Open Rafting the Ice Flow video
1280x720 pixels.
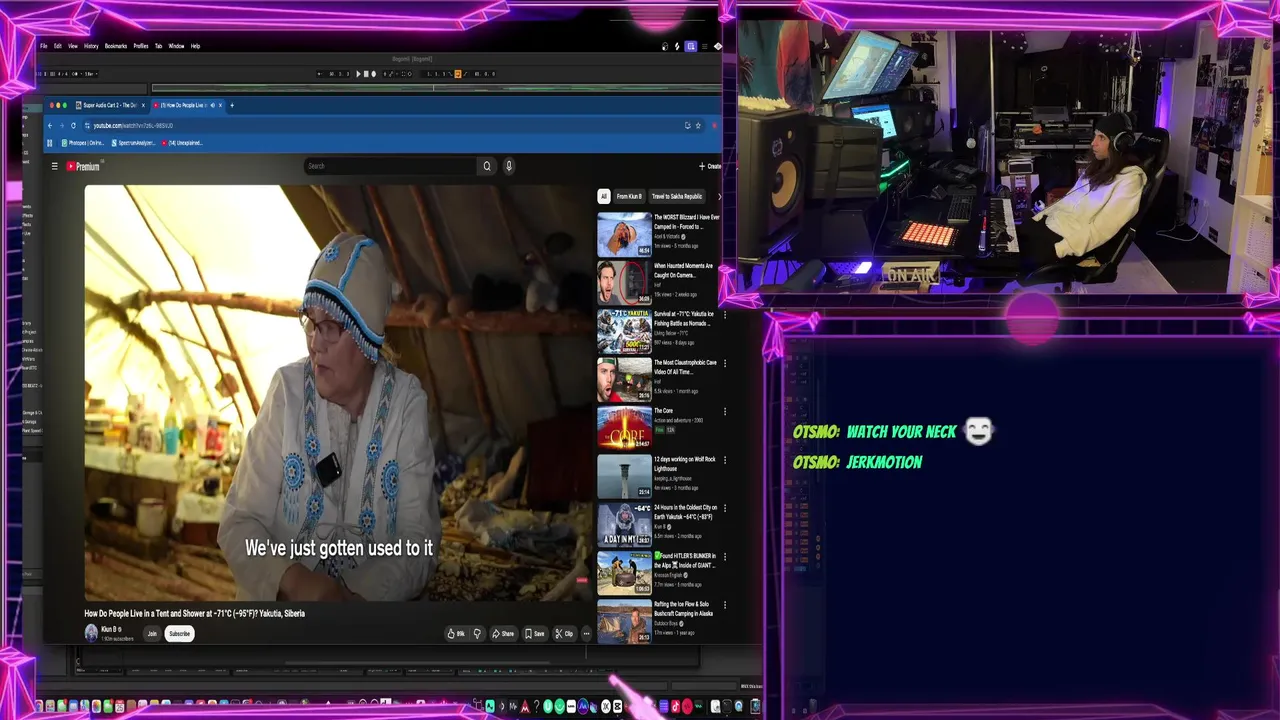pyautogui.click(x=625, y=621)
